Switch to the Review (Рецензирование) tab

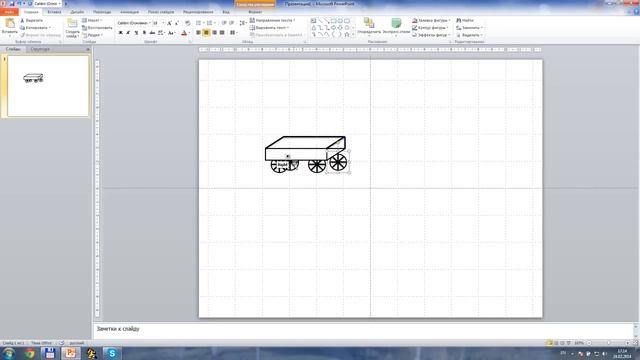198,12
